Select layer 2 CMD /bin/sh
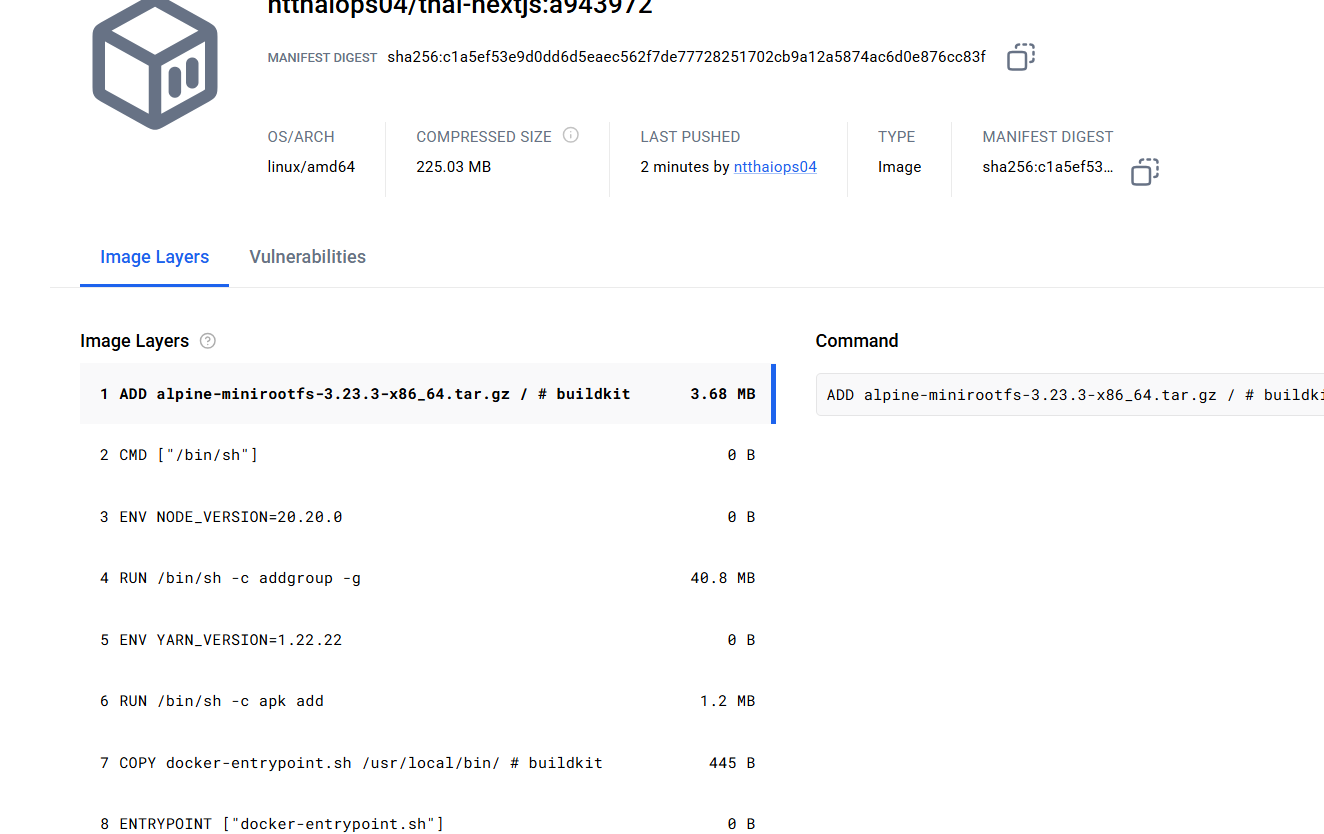The image size is (1324, 834). click(x=427, y=455)
